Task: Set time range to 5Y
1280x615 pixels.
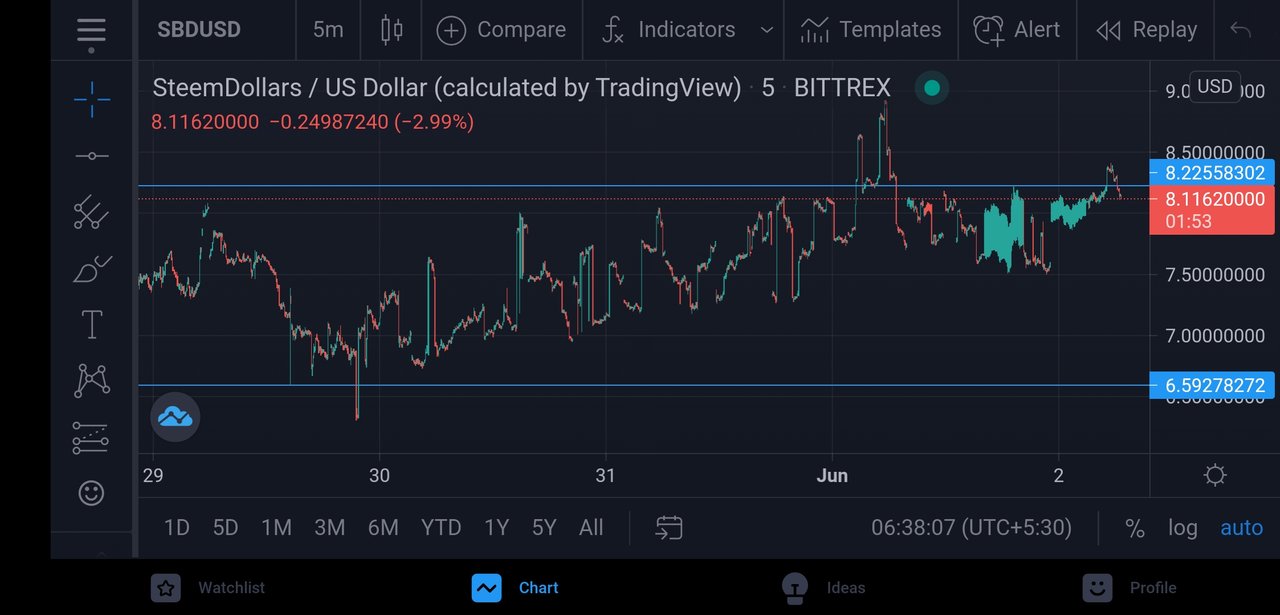Action: pyautogui.click(x=544, y=527)
